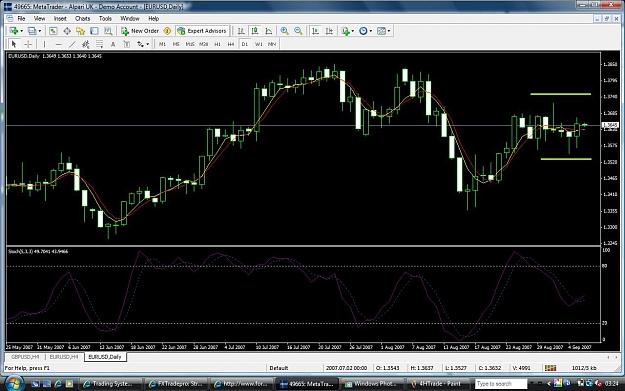Select the Horizontal Line drawing tool
The height and width of the screenshot is (391, 625).
click(x=58, y=44)
